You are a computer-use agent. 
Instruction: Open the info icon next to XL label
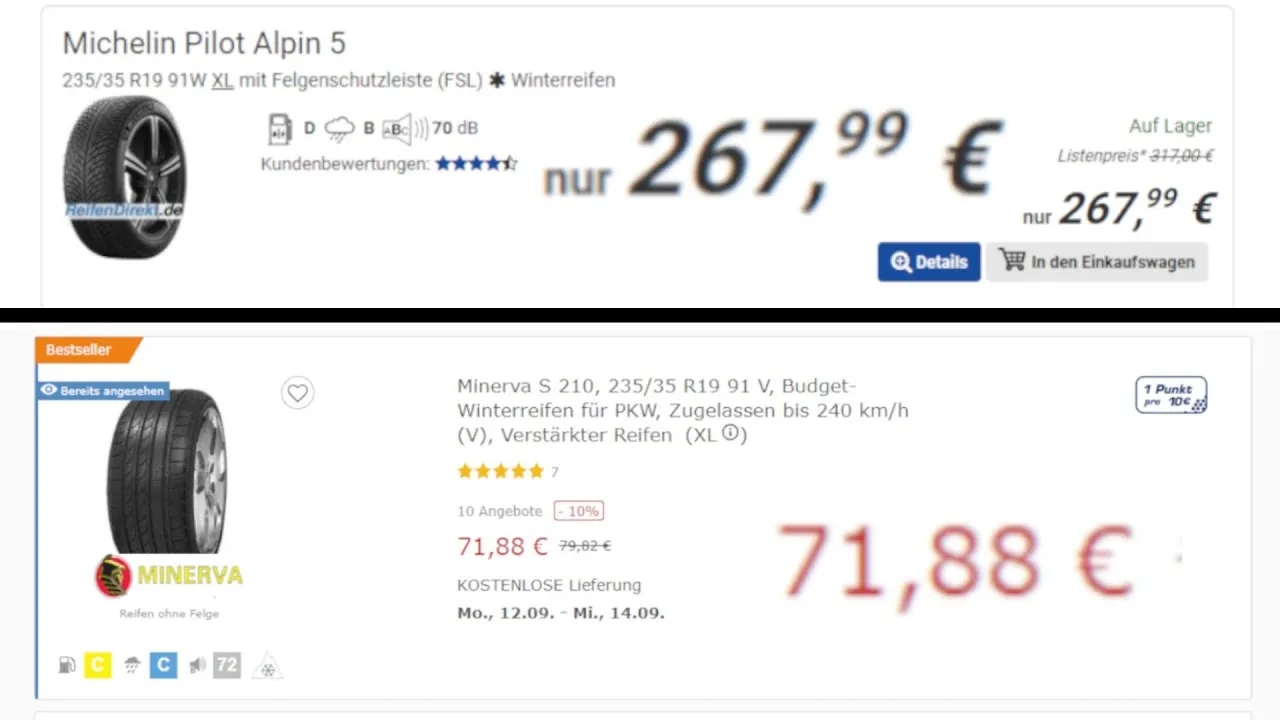[733, 434]
